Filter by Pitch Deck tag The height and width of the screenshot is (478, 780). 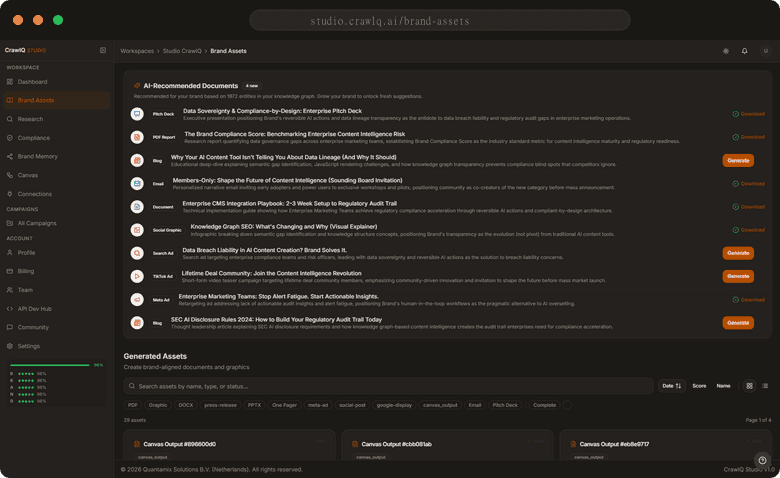tap(505, 405)
